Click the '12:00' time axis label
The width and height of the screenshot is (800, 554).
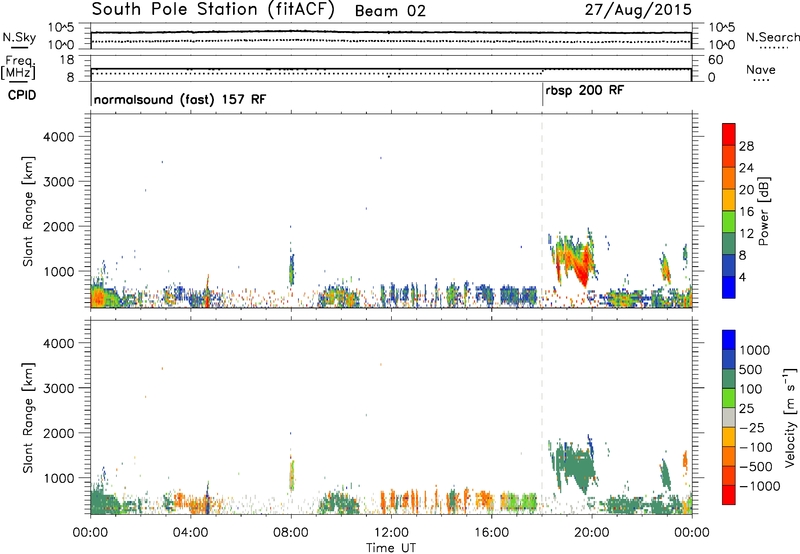391,533
